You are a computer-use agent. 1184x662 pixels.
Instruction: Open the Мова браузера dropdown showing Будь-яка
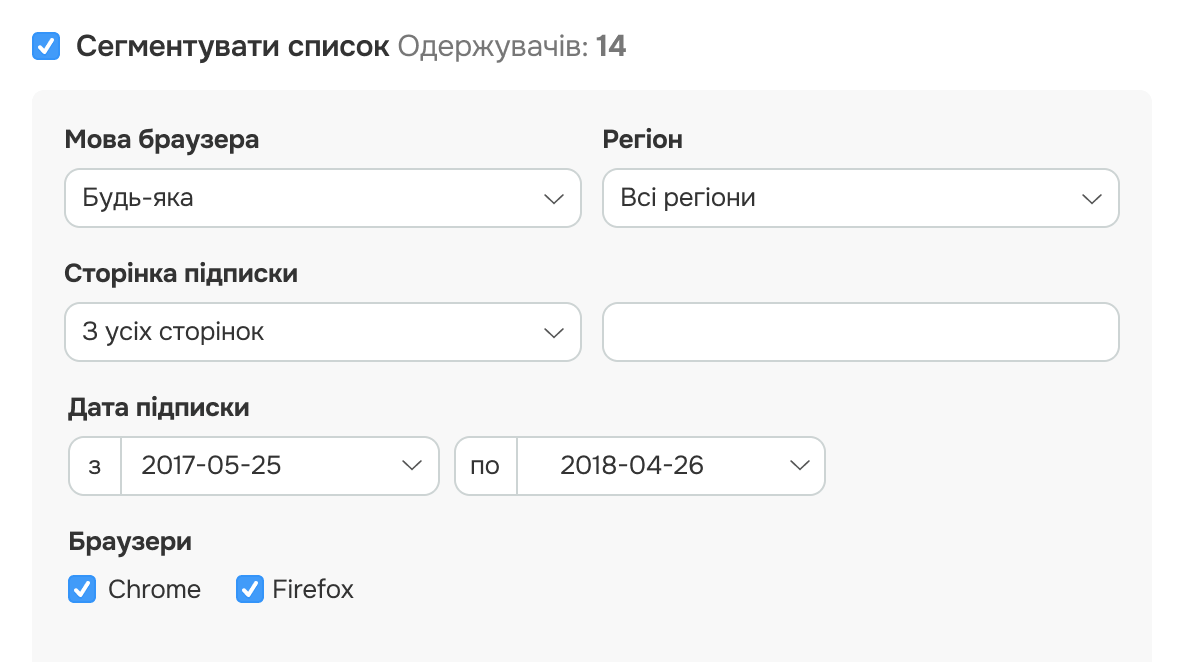coord(322,198)
